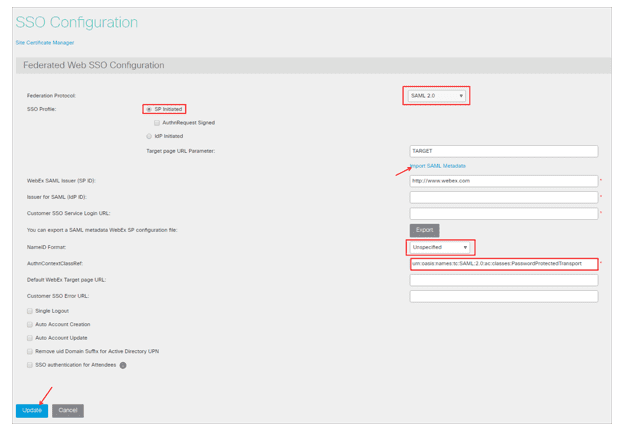The width and height of the screenshot is (623, 435).
Task: Click the NameID Format label
Action: point(46,247)
